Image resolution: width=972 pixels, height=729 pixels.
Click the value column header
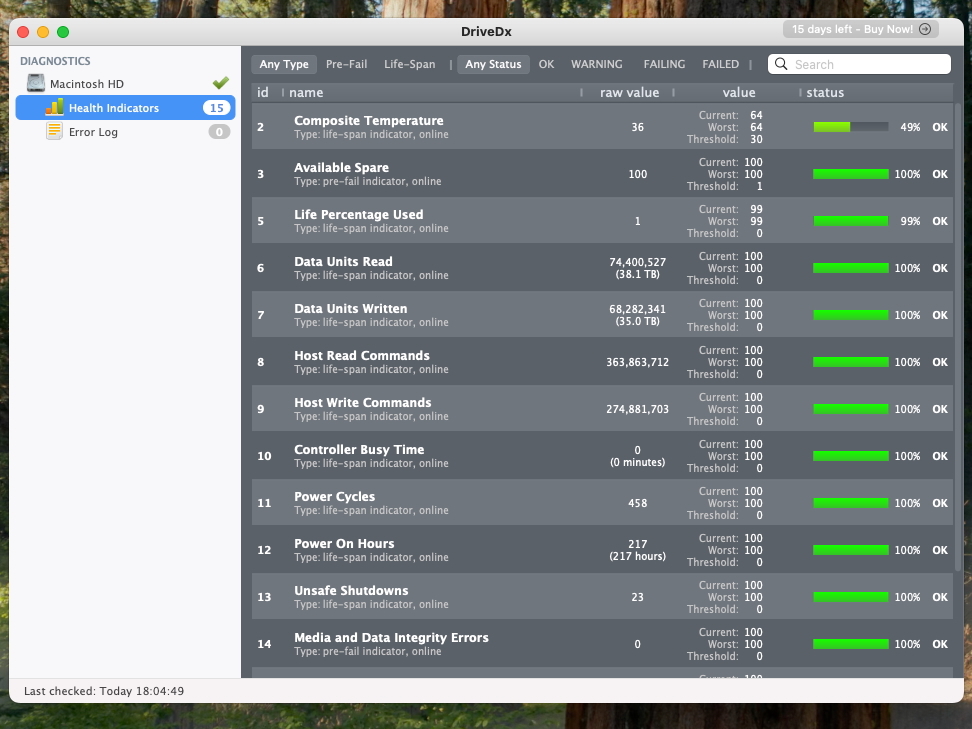coord(739,92)
